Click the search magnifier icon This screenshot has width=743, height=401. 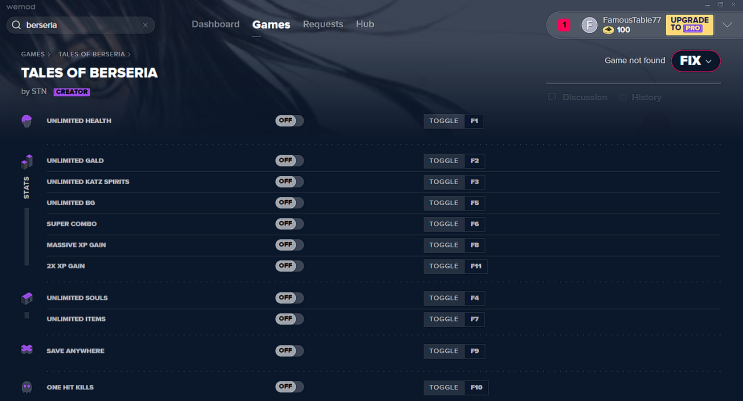pyautogui.click(x=16, y=25)
